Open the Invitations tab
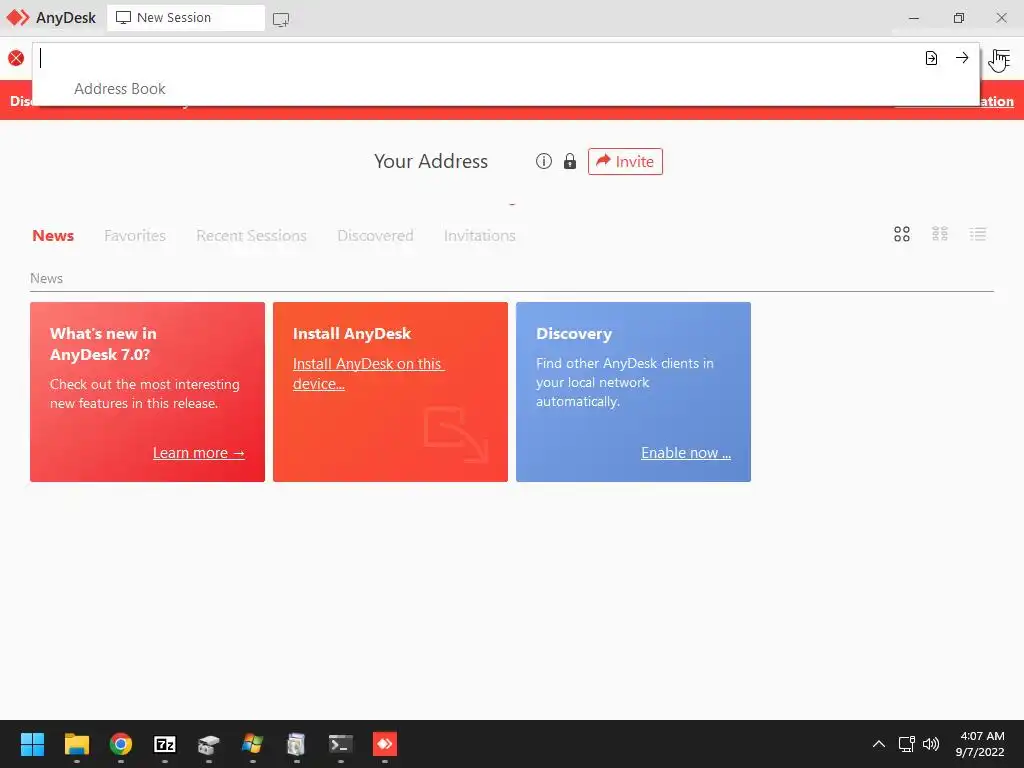 [479, 236]
